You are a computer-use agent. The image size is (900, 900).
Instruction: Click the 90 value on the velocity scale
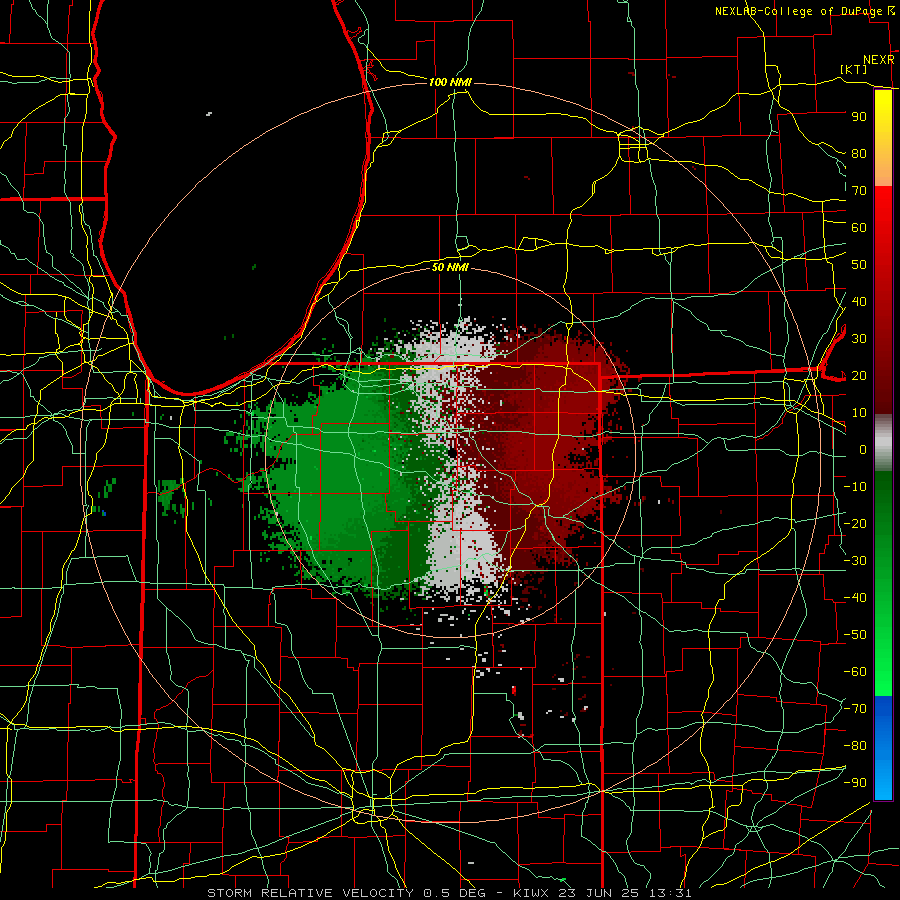point(859,117)
